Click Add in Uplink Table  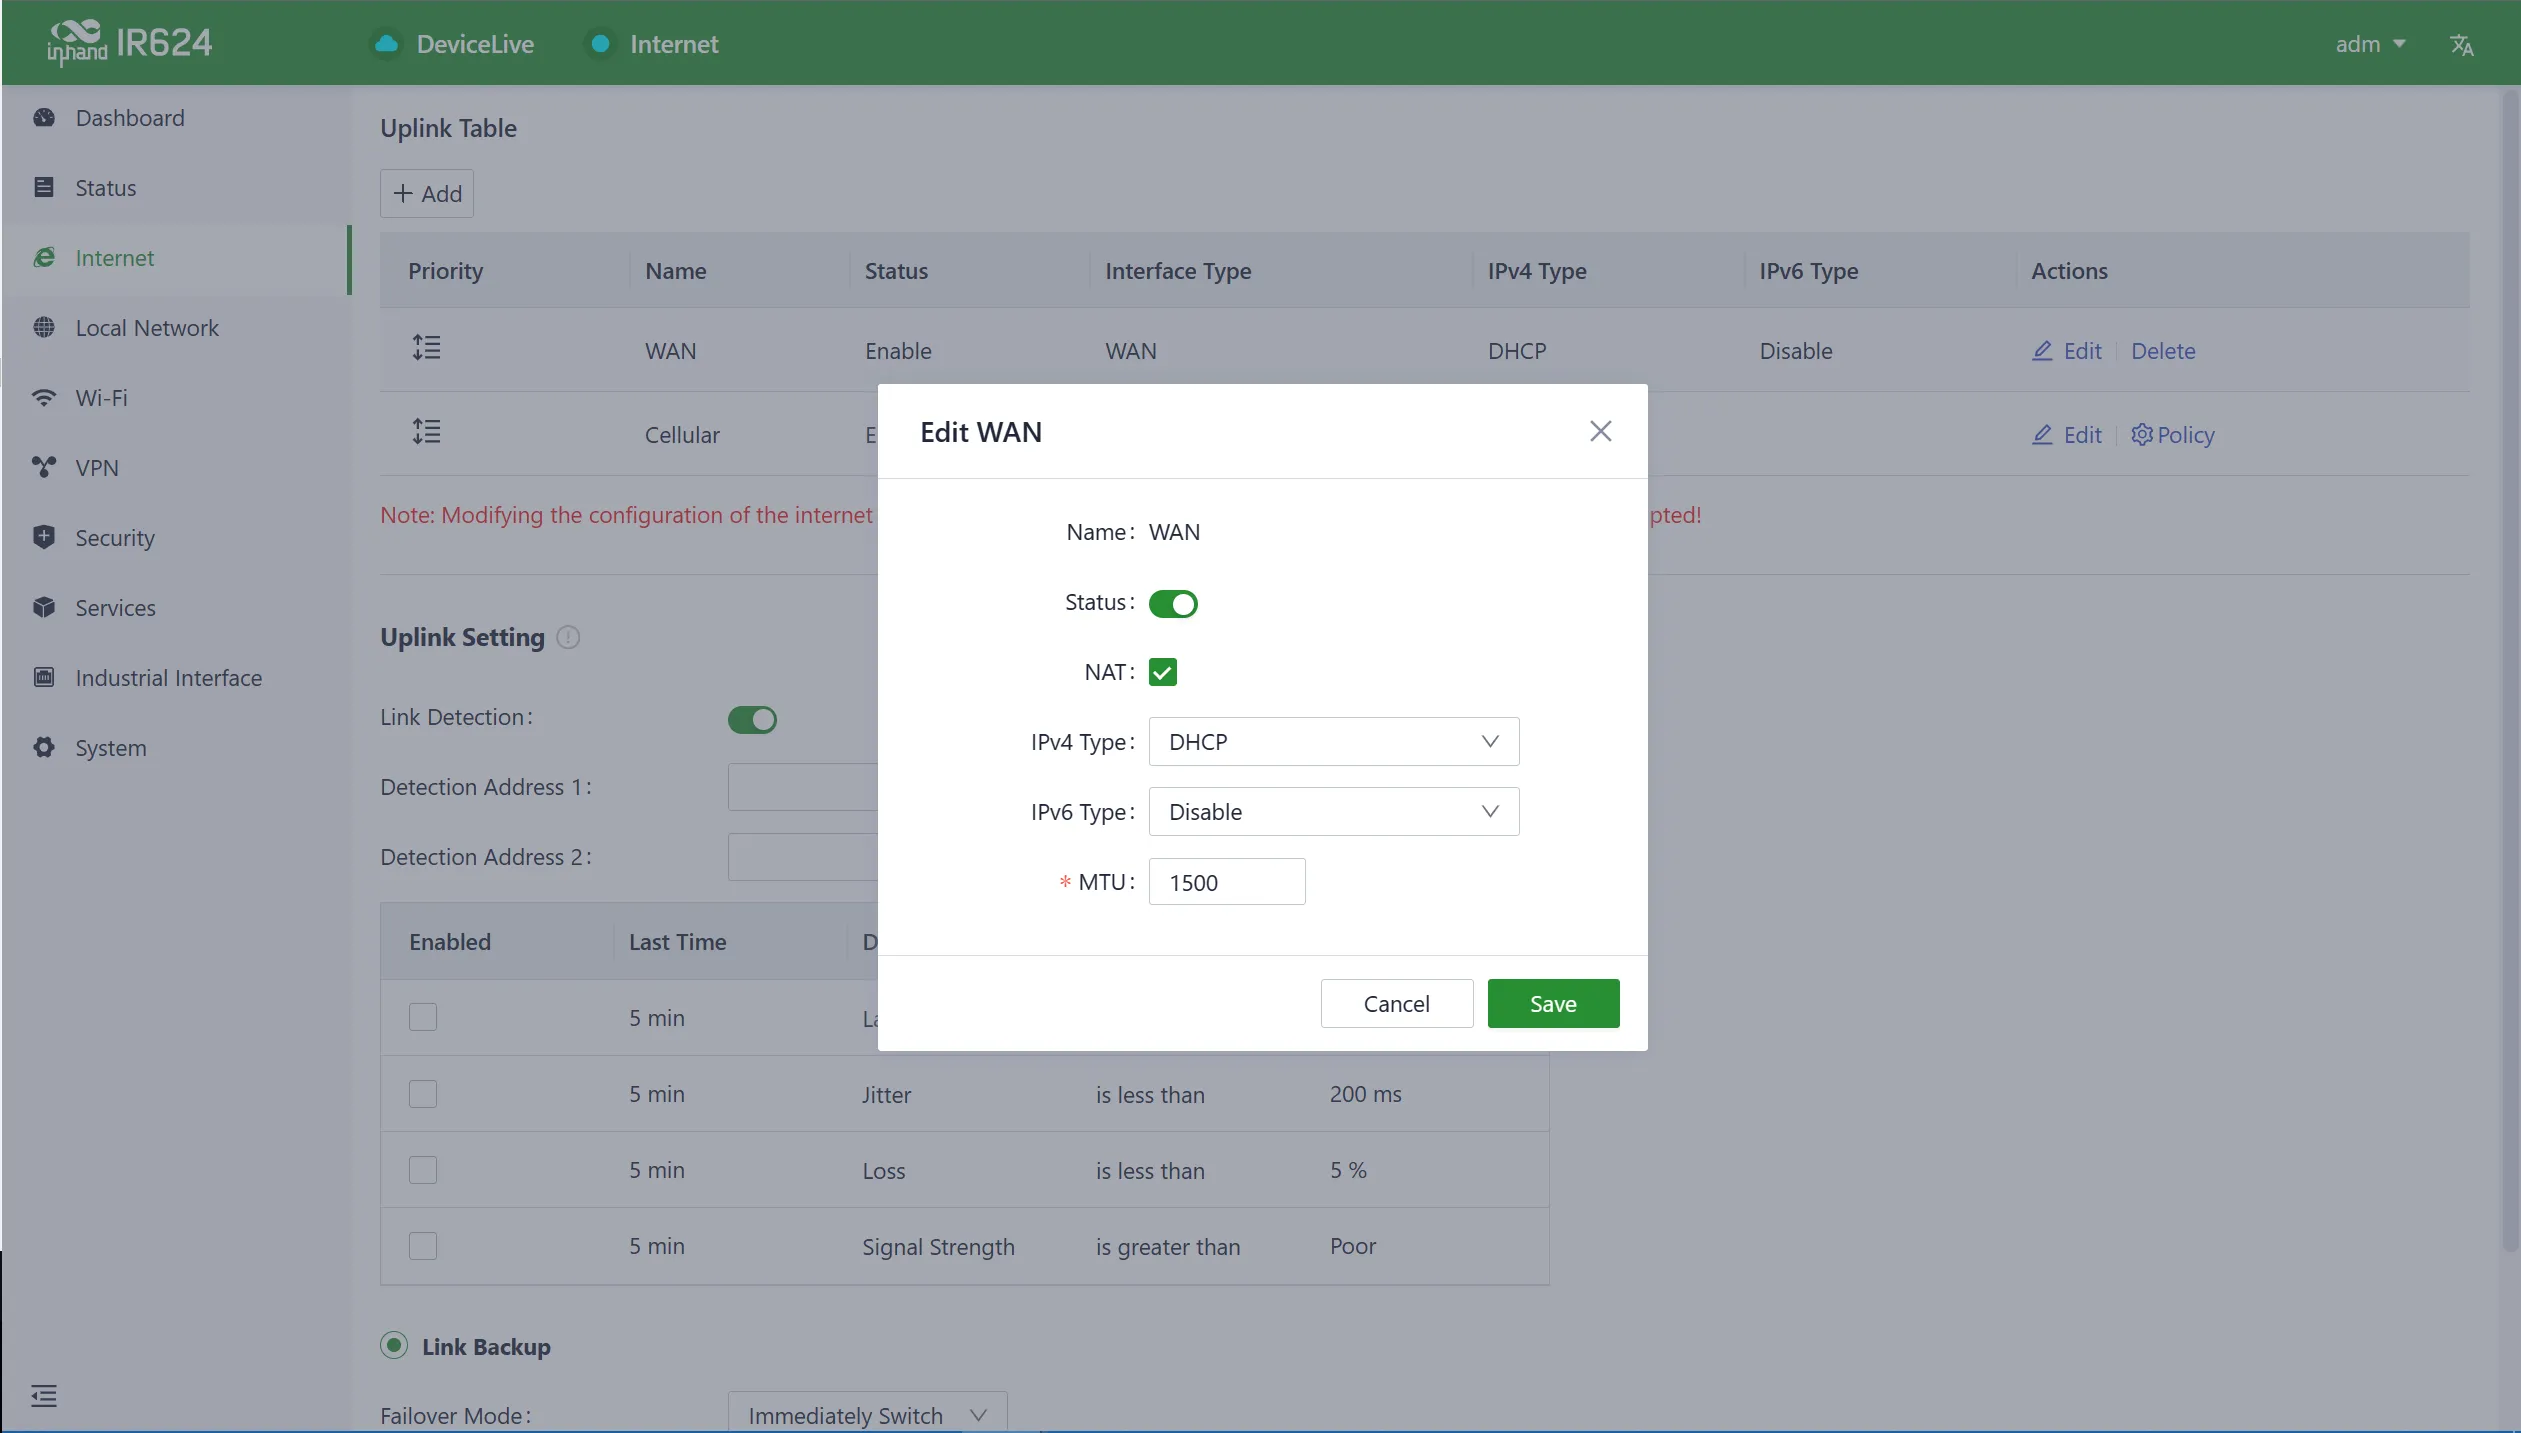[427, 194]
